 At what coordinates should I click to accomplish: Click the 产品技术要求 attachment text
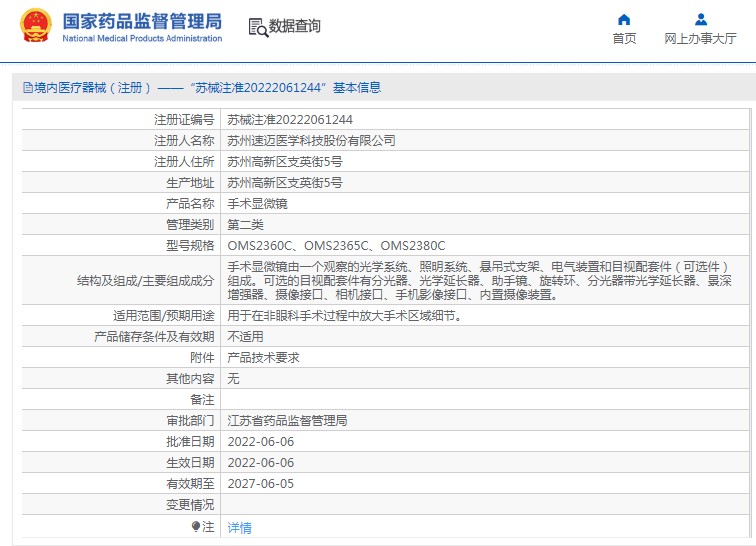263,358
